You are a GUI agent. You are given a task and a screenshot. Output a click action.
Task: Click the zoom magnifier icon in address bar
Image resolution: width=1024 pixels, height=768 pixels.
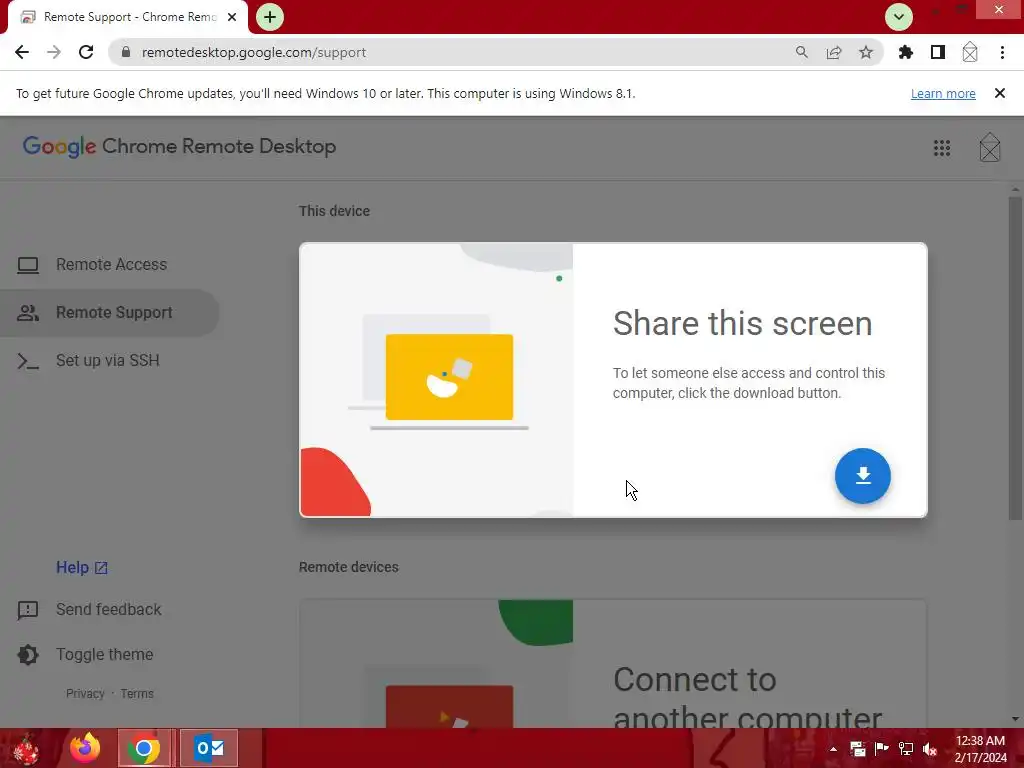pos(801,52)
